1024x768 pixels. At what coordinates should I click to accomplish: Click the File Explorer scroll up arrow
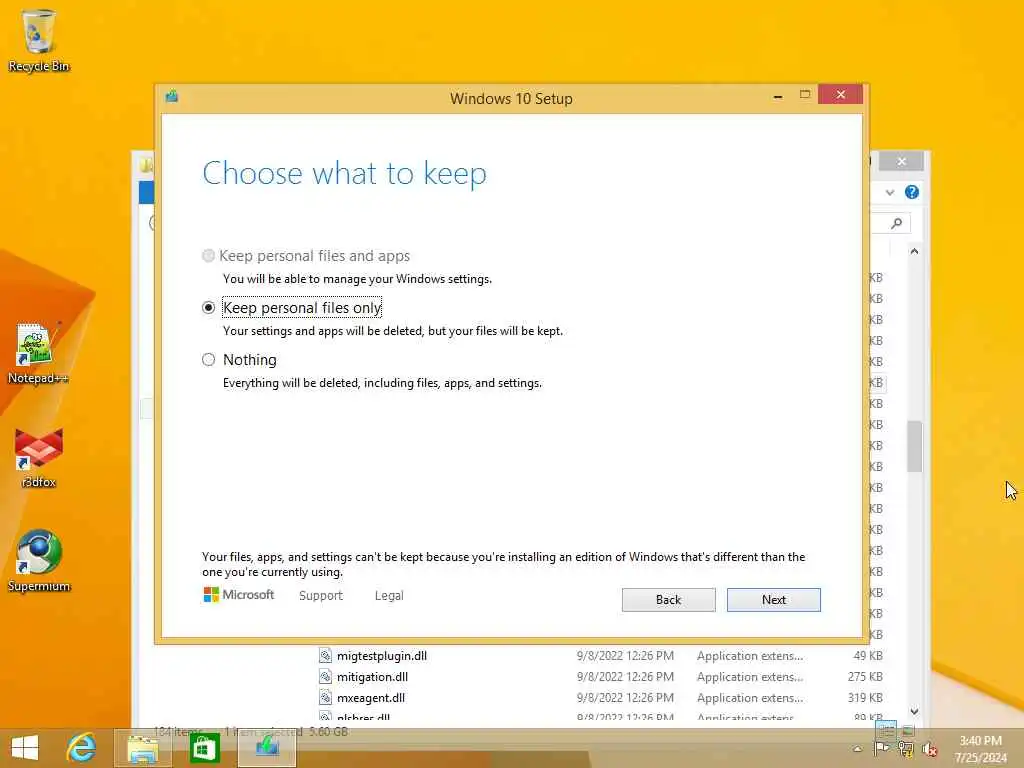(x=914, y=251)
